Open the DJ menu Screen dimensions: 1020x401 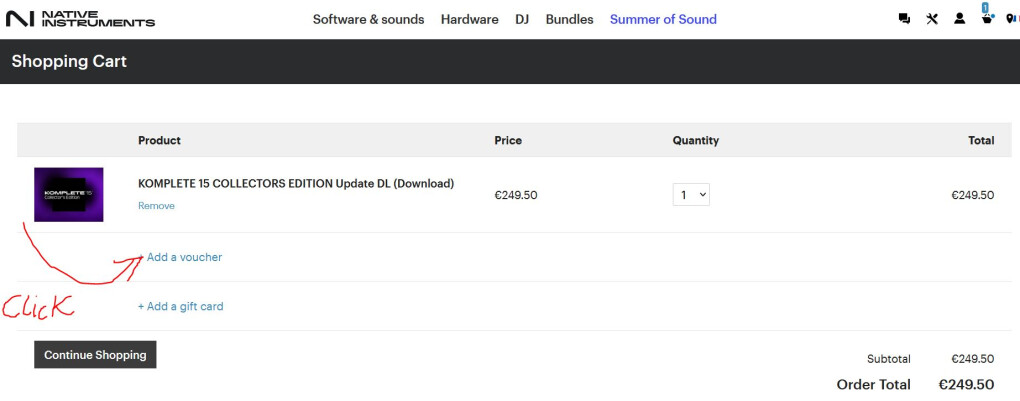pyautogui.click(x=522, y=20)
